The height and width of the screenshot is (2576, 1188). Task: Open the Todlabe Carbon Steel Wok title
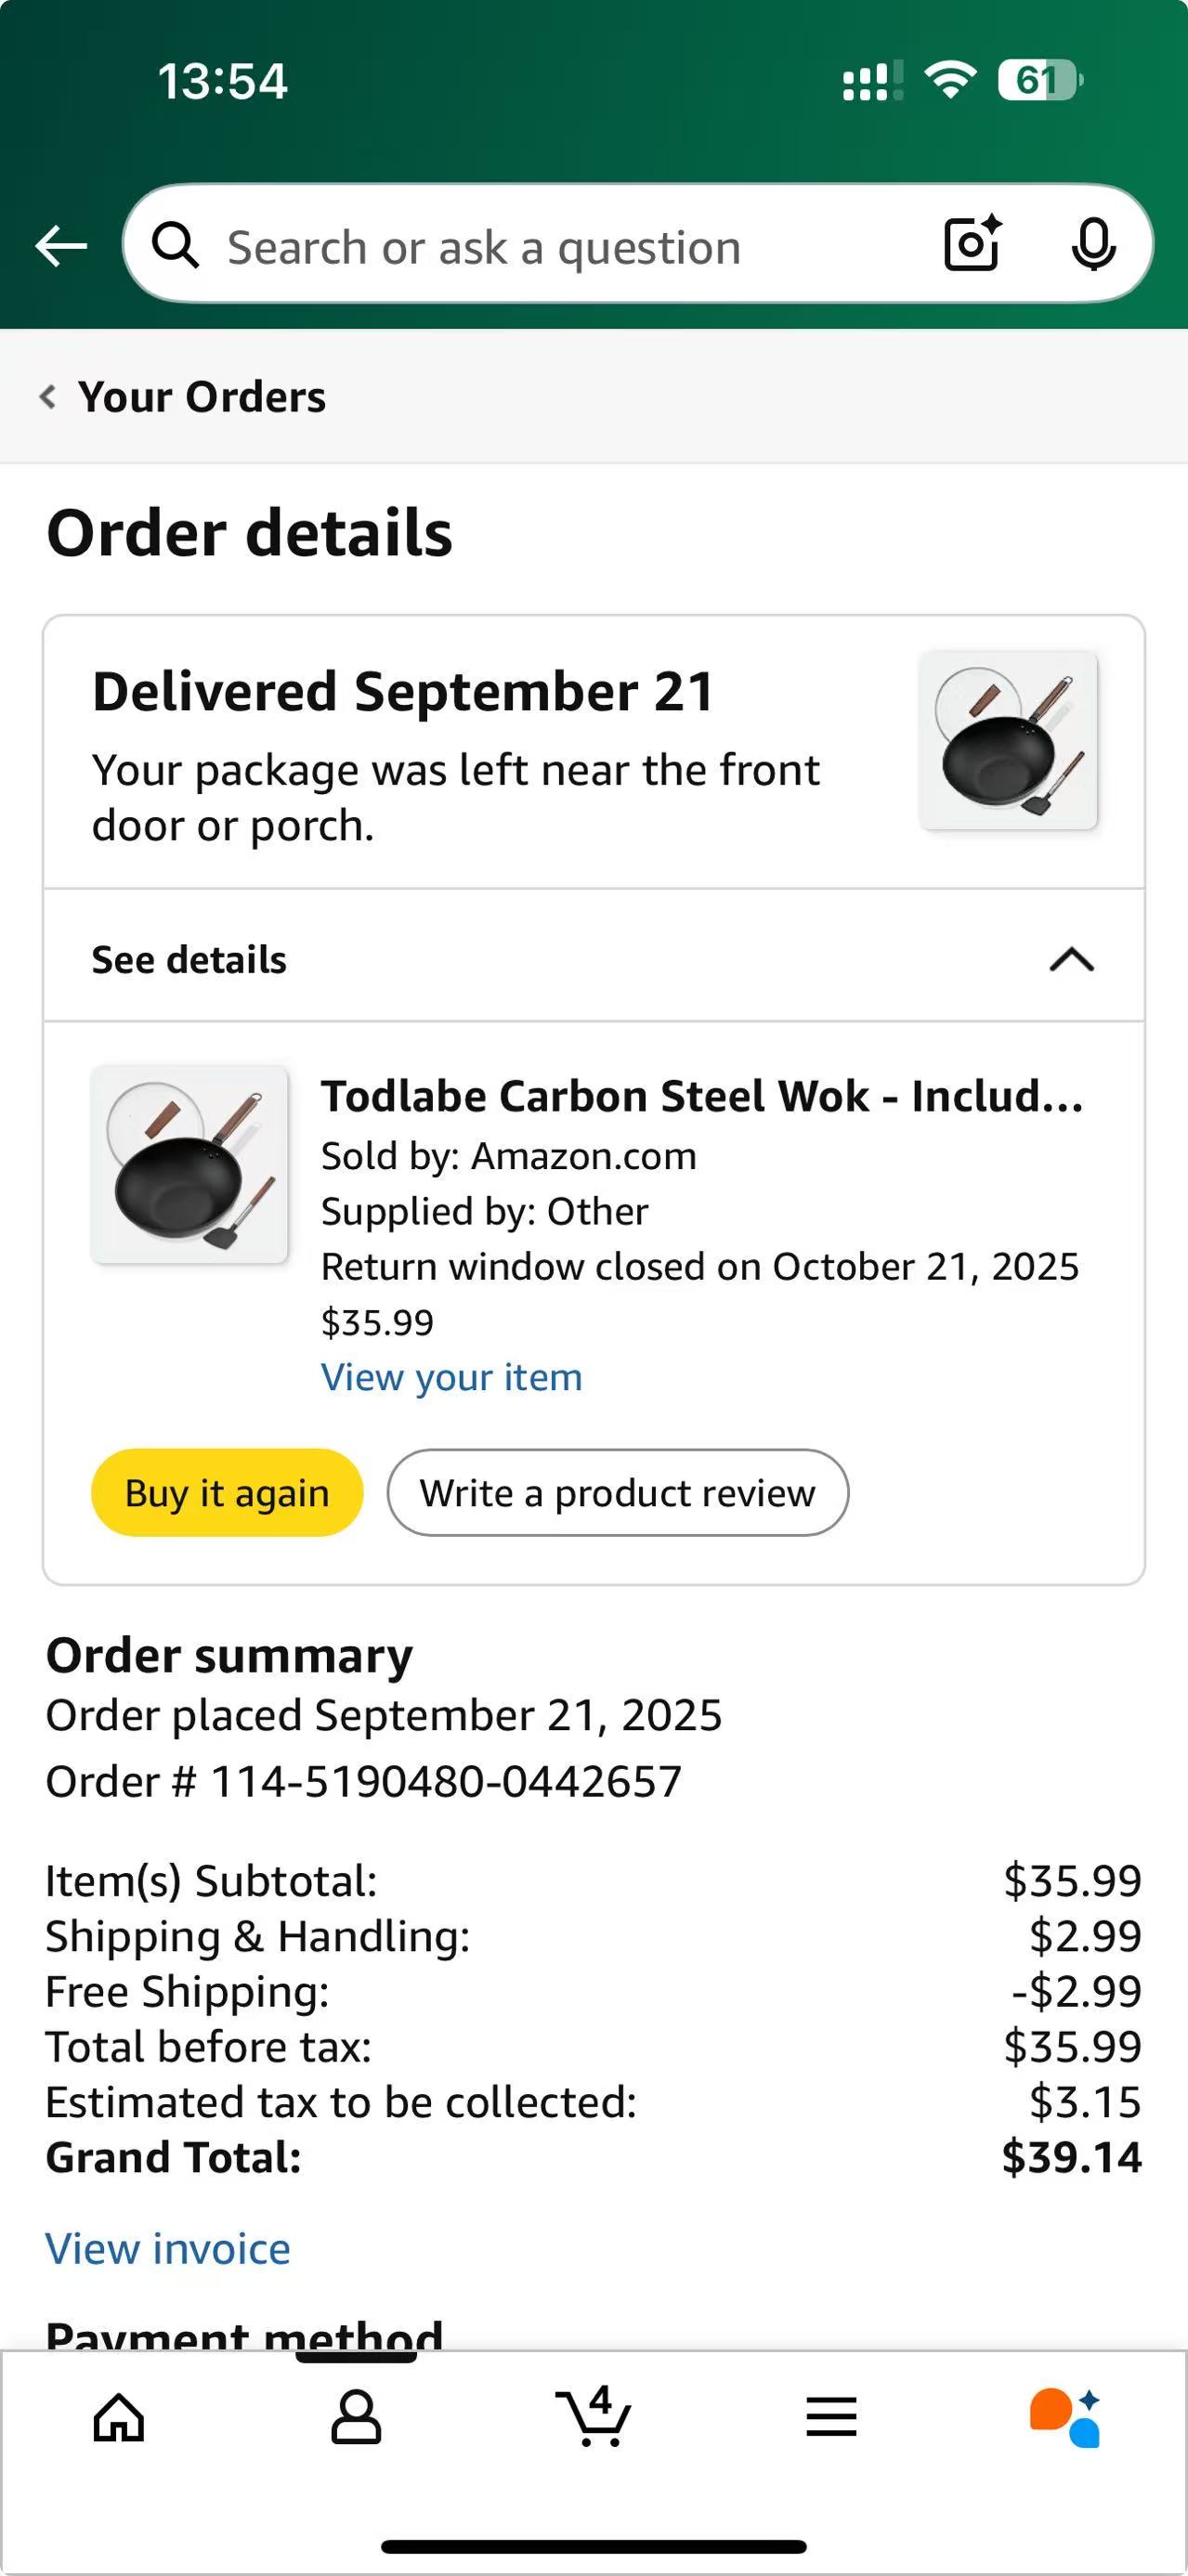coord(701,1097)
